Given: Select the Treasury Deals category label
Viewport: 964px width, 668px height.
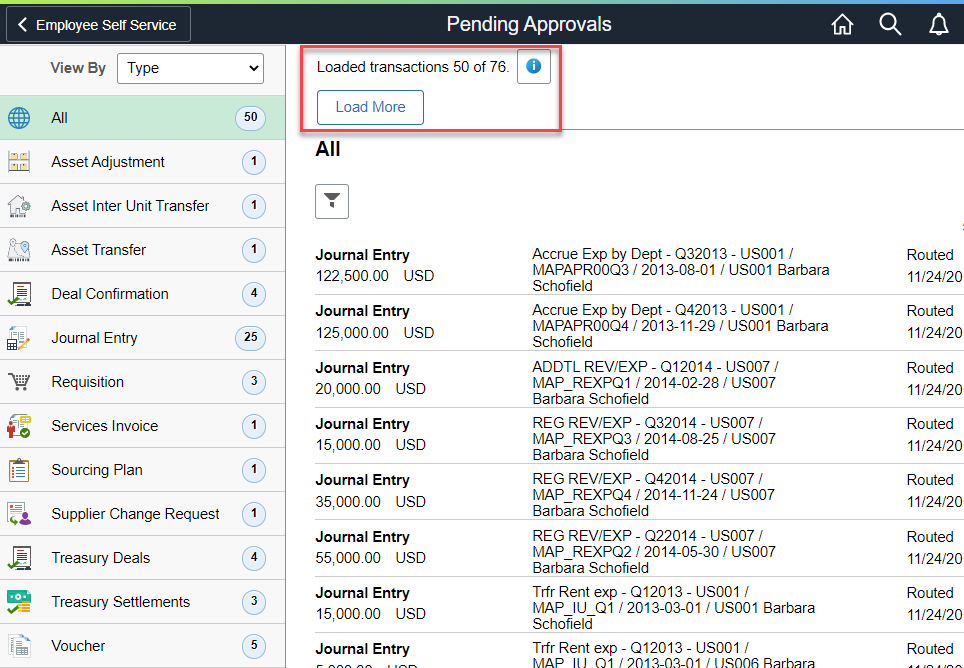Looking at the screenshot, I should (101, 558).
